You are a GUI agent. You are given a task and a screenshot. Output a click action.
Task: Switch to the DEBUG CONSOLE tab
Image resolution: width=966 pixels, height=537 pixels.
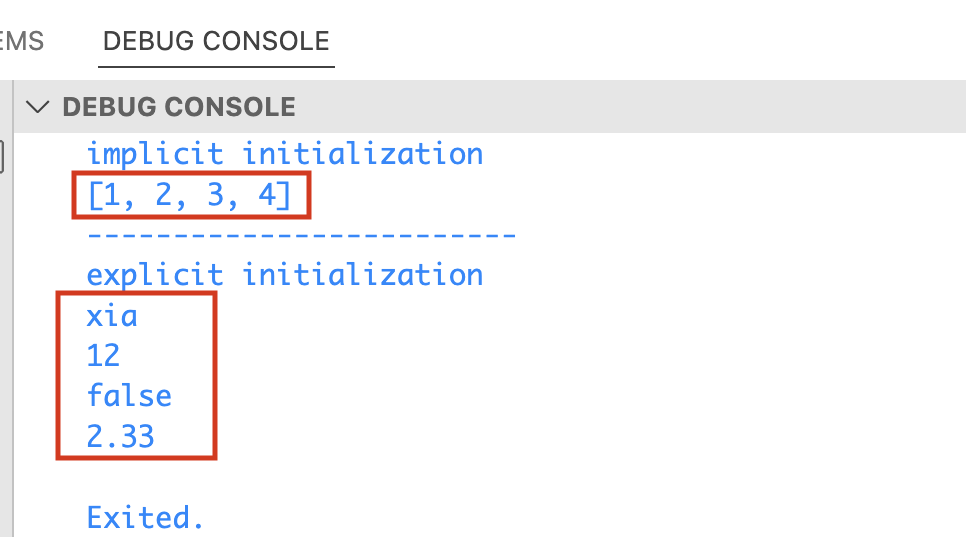click(216, 41)
